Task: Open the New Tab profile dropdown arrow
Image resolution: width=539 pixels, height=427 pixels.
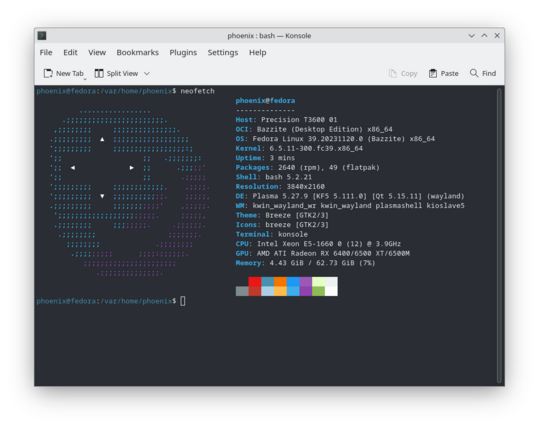Action: pyautogui.click(x=85, y=79)
